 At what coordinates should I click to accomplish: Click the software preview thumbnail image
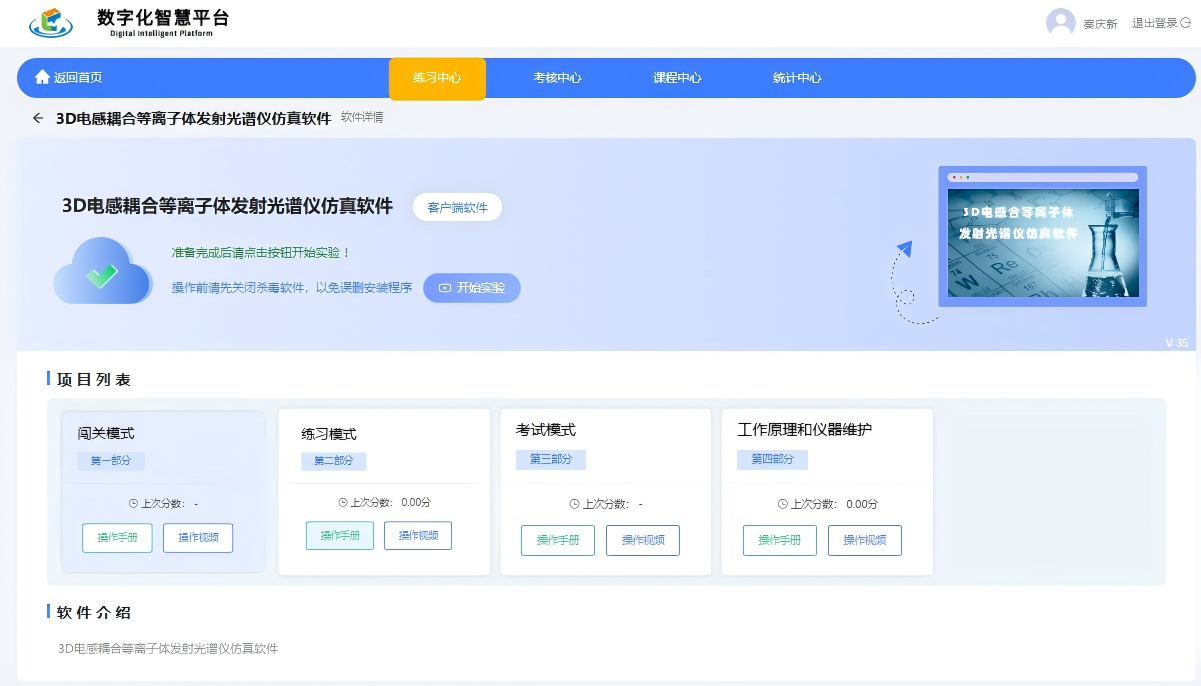(1042, 238)
